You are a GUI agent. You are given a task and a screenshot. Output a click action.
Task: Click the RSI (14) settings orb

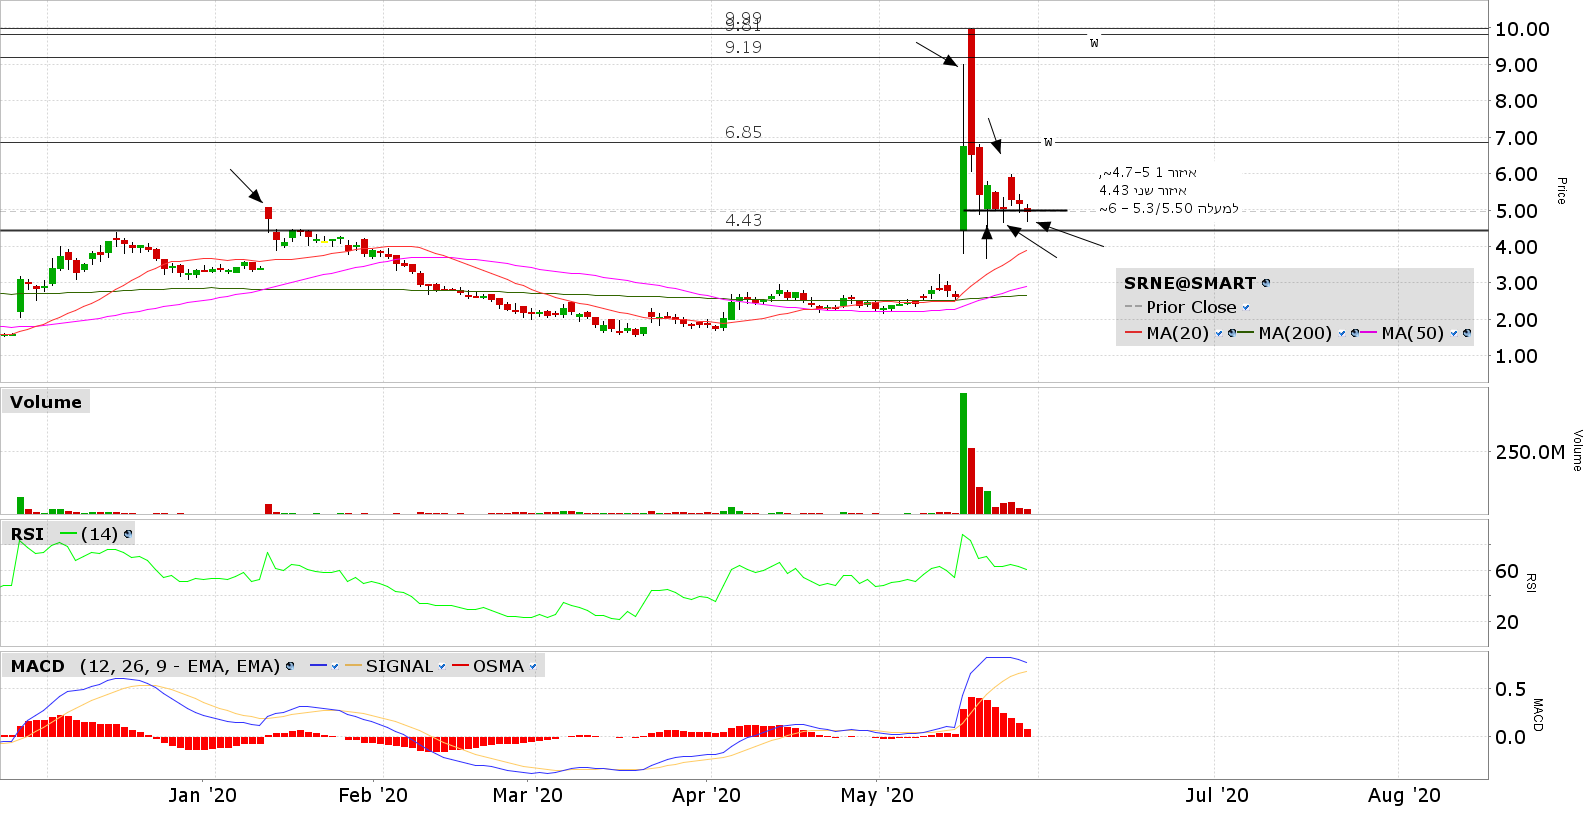coord(127,534)
